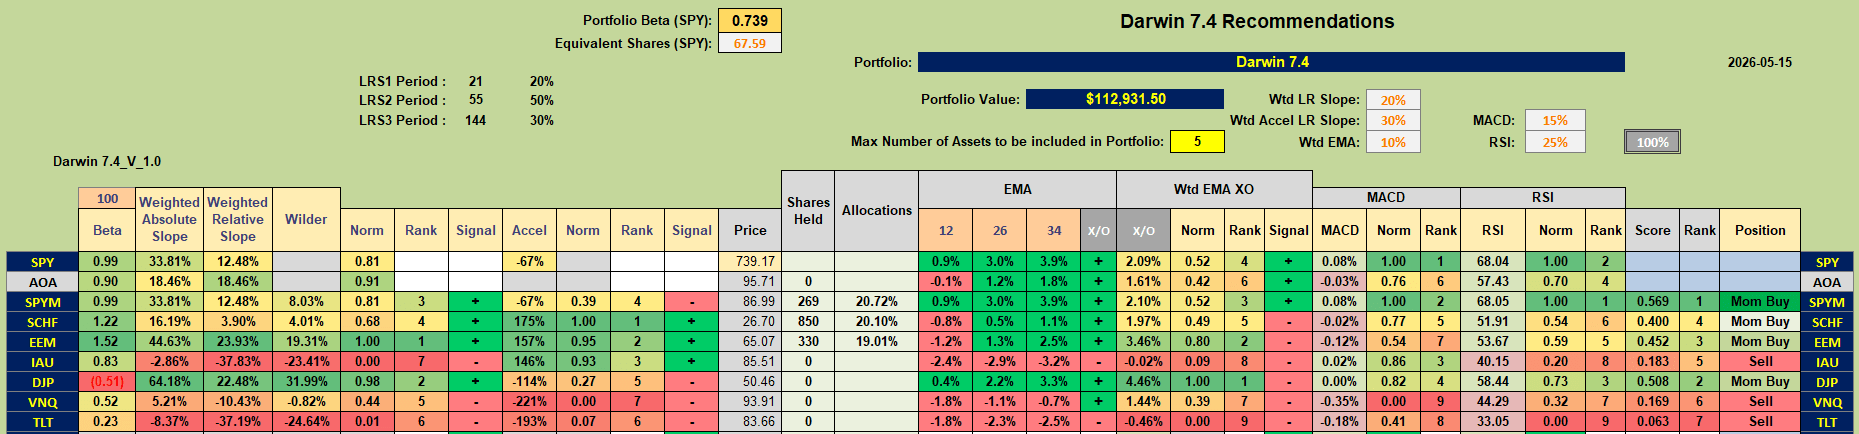The height and width of the screenshot is (434, 1859).
Task: Click the Wtd EMA XO group header
Action: click(x=1214, y=189)
